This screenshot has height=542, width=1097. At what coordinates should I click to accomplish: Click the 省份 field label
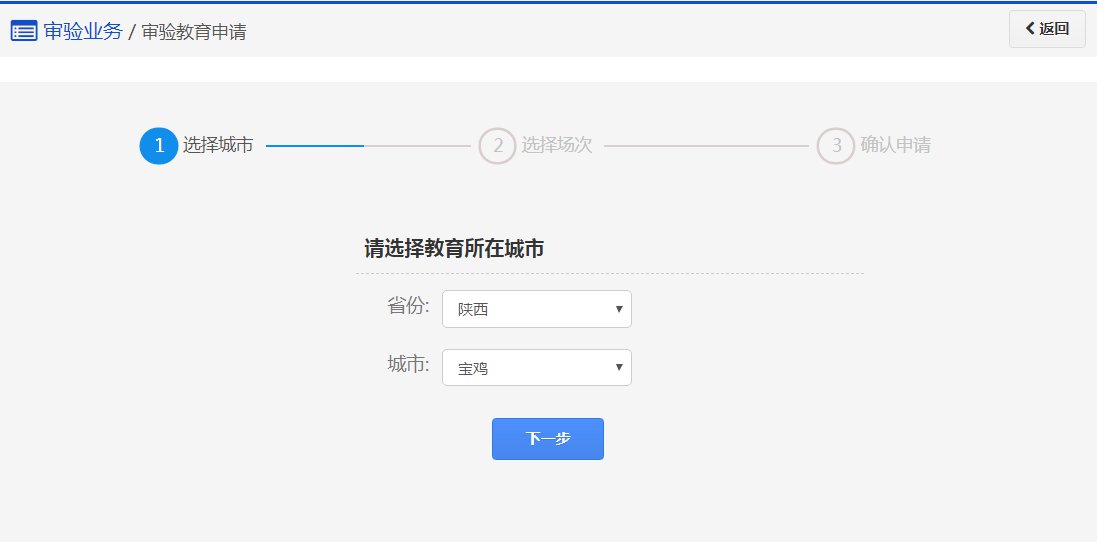click(x=409, y=306)
